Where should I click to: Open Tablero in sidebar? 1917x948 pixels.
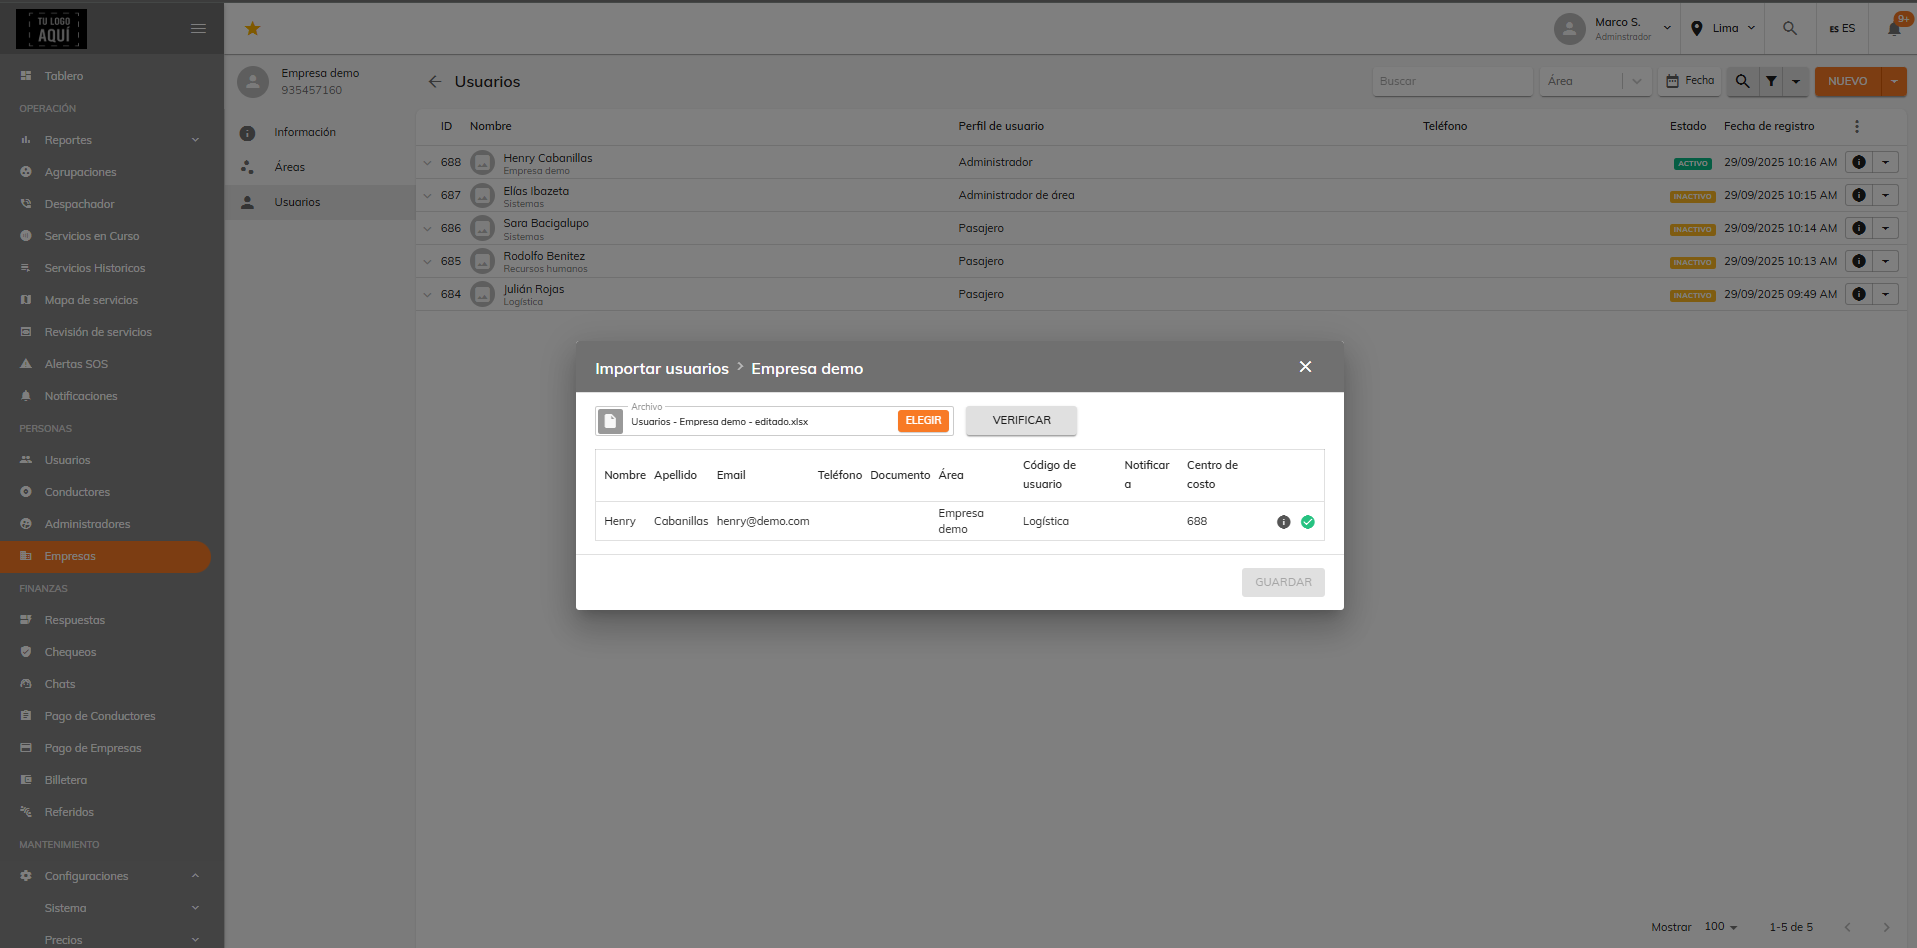pyautogui.click(x=64, y=76)
